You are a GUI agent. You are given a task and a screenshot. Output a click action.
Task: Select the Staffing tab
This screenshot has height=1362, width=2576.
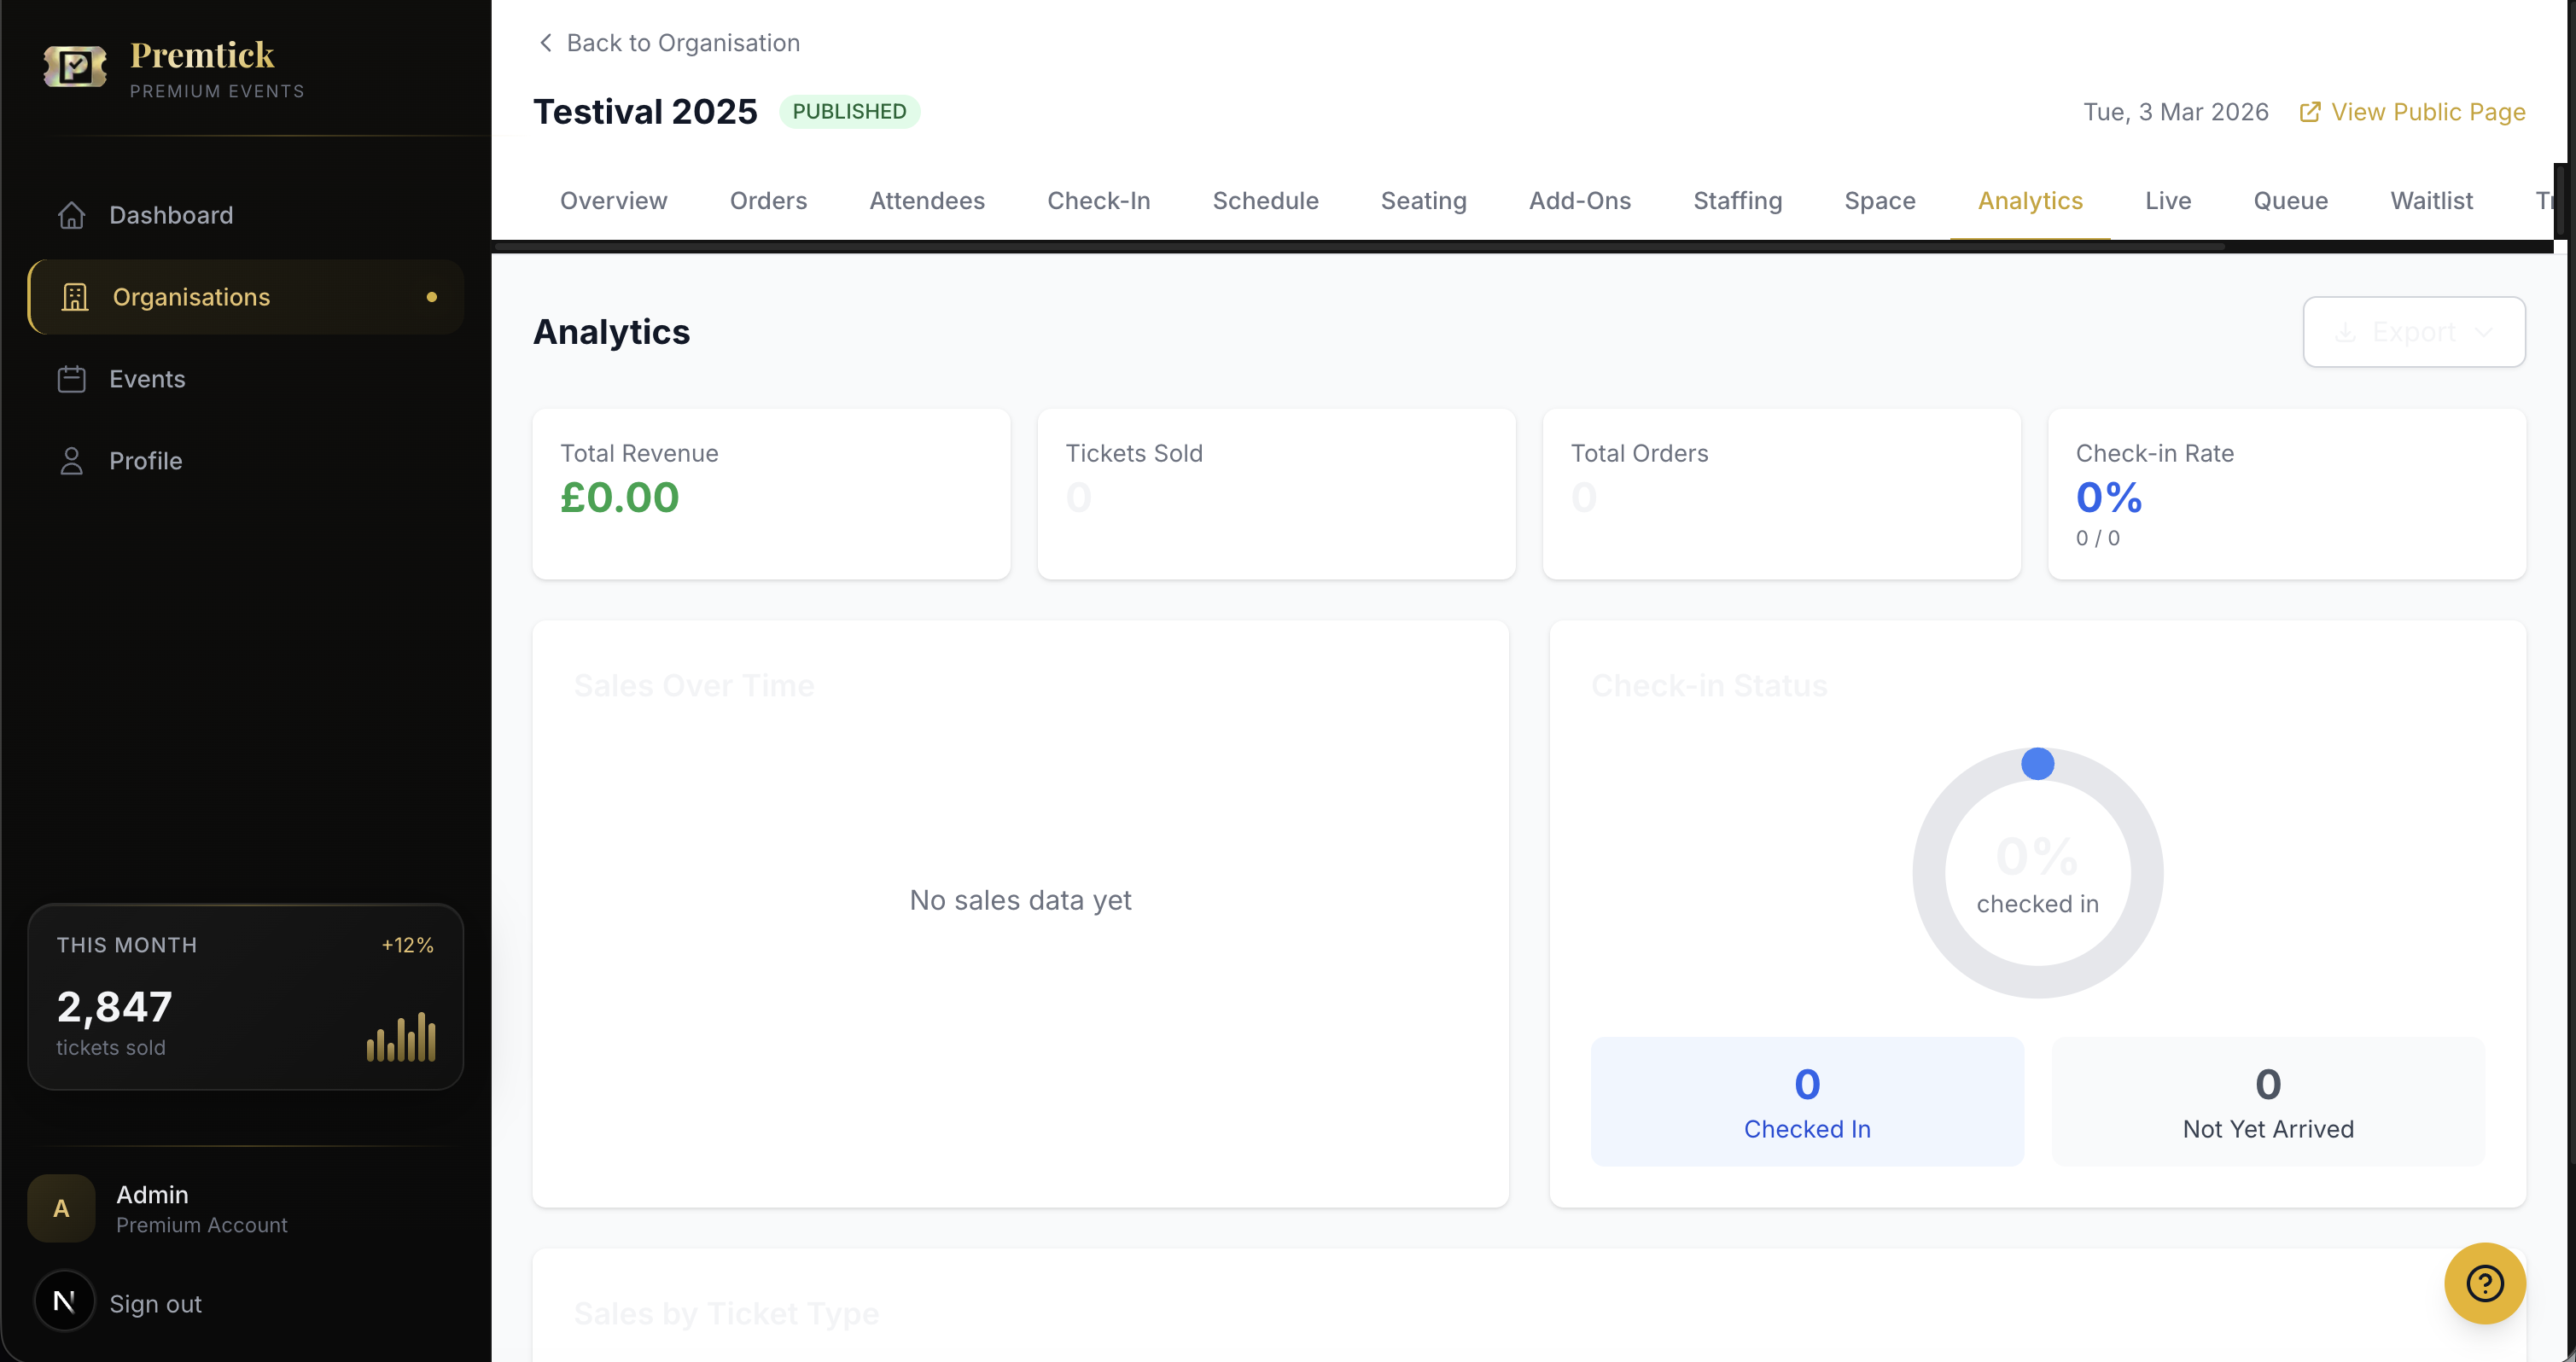[1737, 200]
